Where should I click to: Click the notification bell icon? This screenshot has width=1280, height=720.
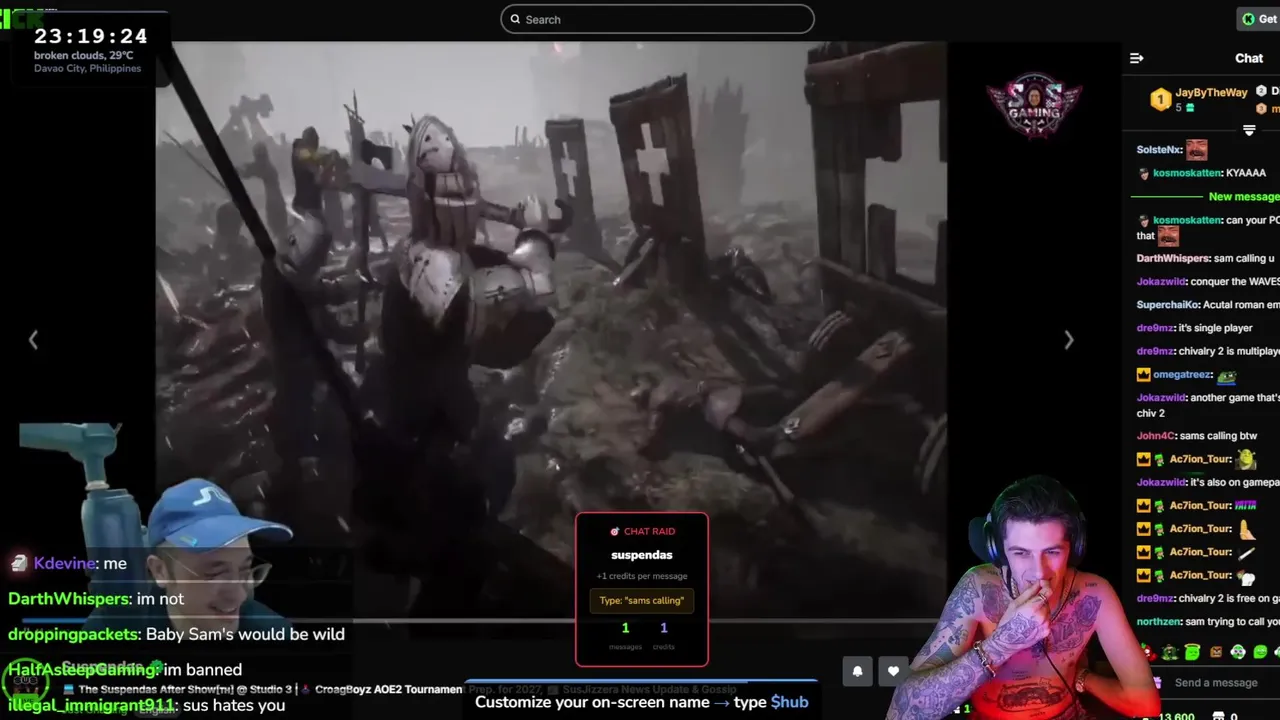(857, 671)
